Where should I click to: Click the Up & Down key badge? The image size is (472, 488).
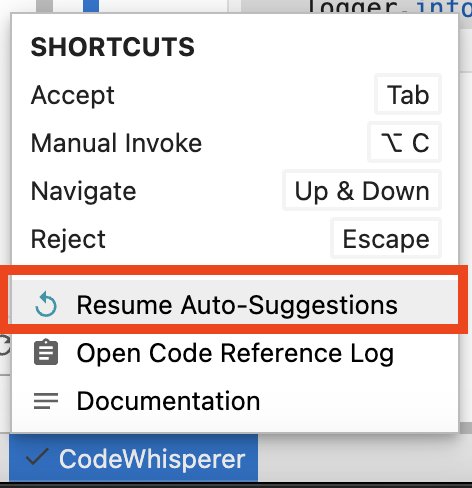[362, 191]
